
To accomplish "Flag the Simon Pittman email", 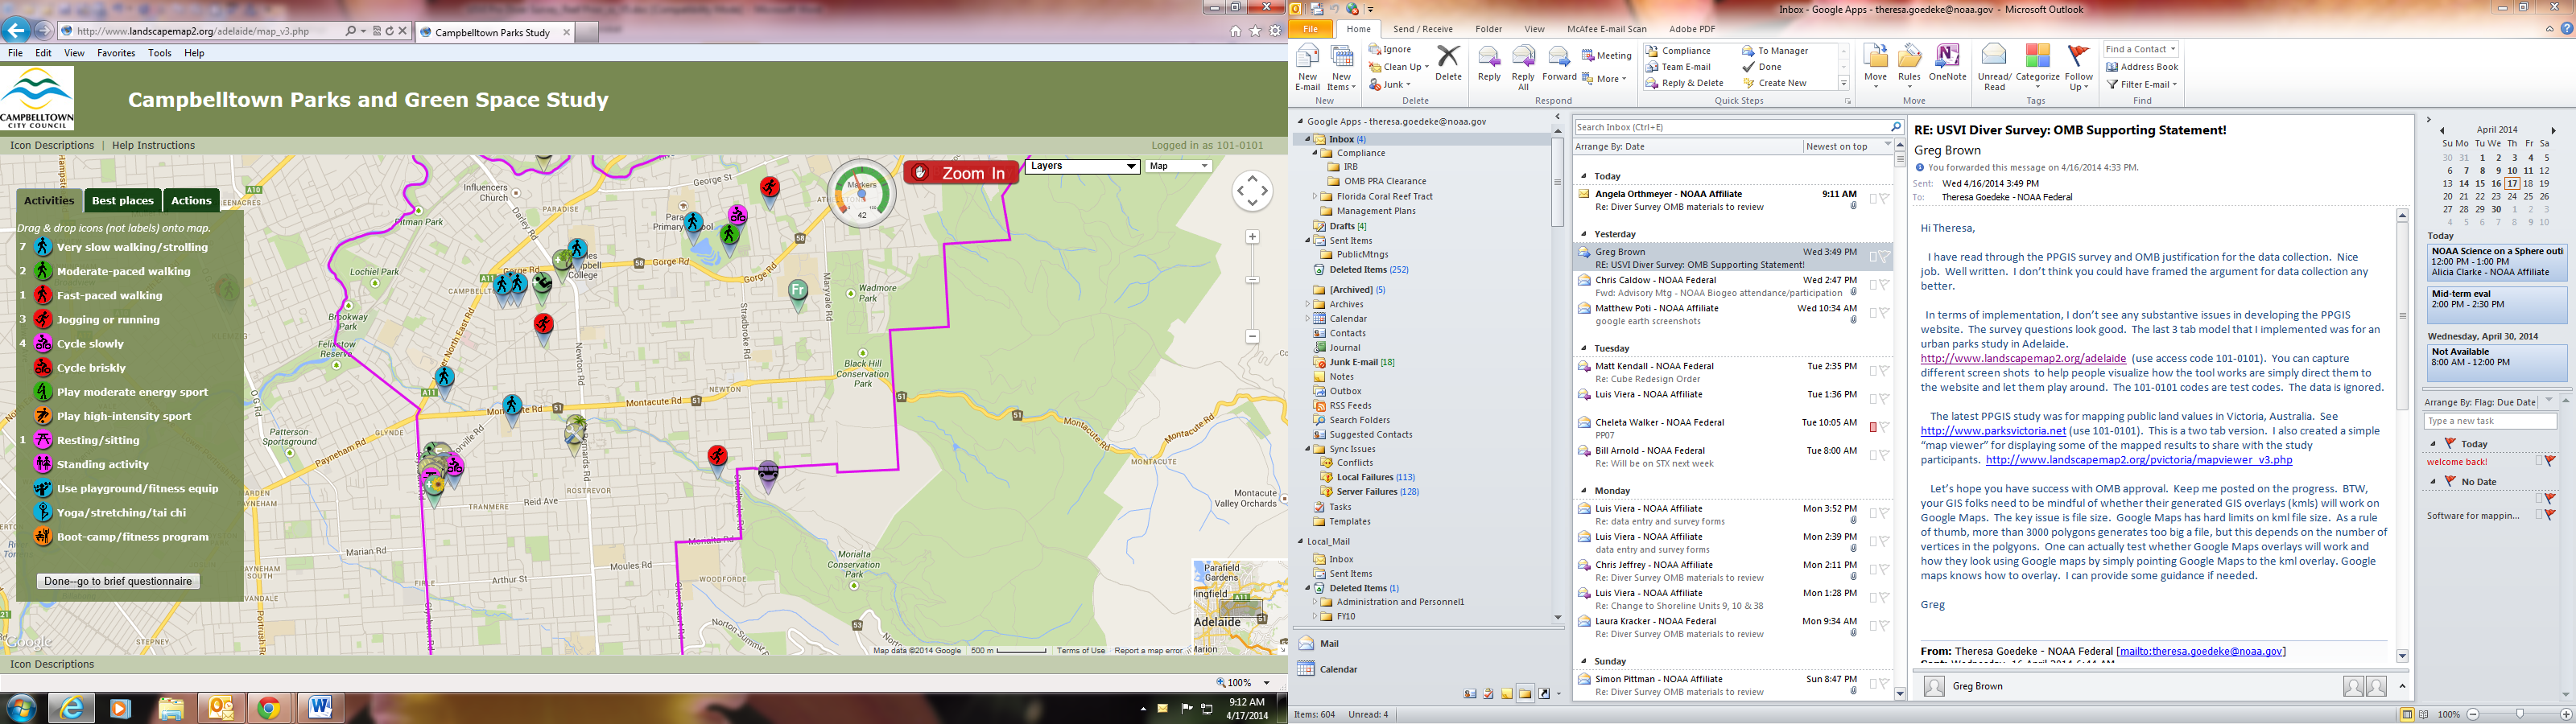I will point(1884,684).
